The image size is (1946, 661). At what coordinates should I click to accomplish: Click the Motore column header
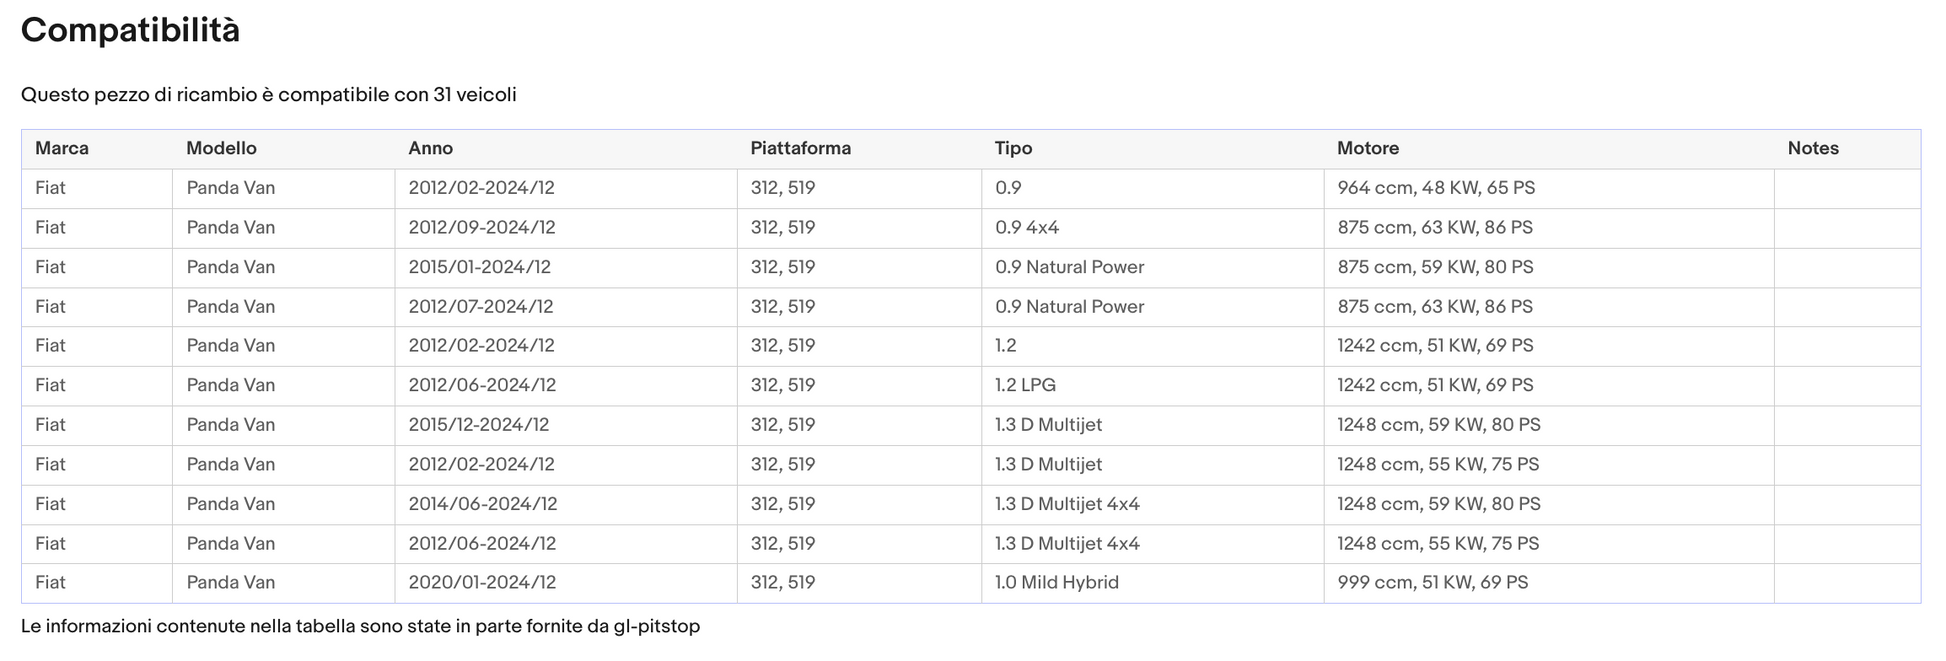click(1367, 148)
